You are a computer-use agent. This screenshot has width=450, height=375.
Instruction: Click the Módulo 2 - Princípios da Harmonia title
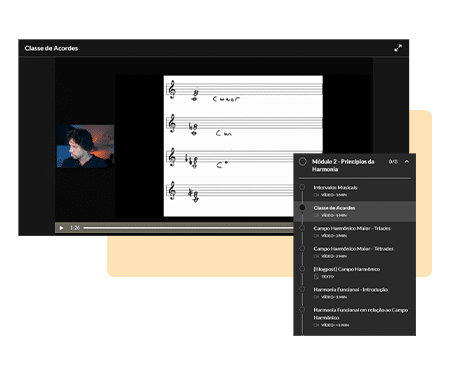click(343, 165)
